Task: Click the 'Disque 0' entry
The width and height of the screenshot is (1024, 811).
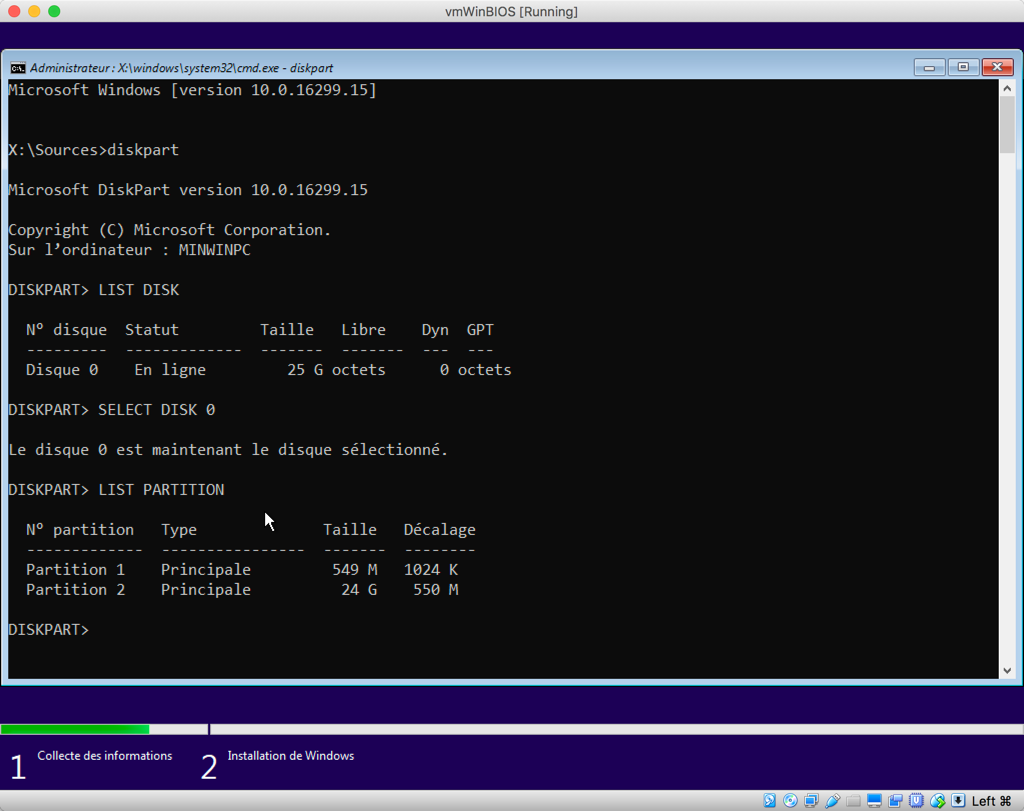Action: click(x=62, y=370)
